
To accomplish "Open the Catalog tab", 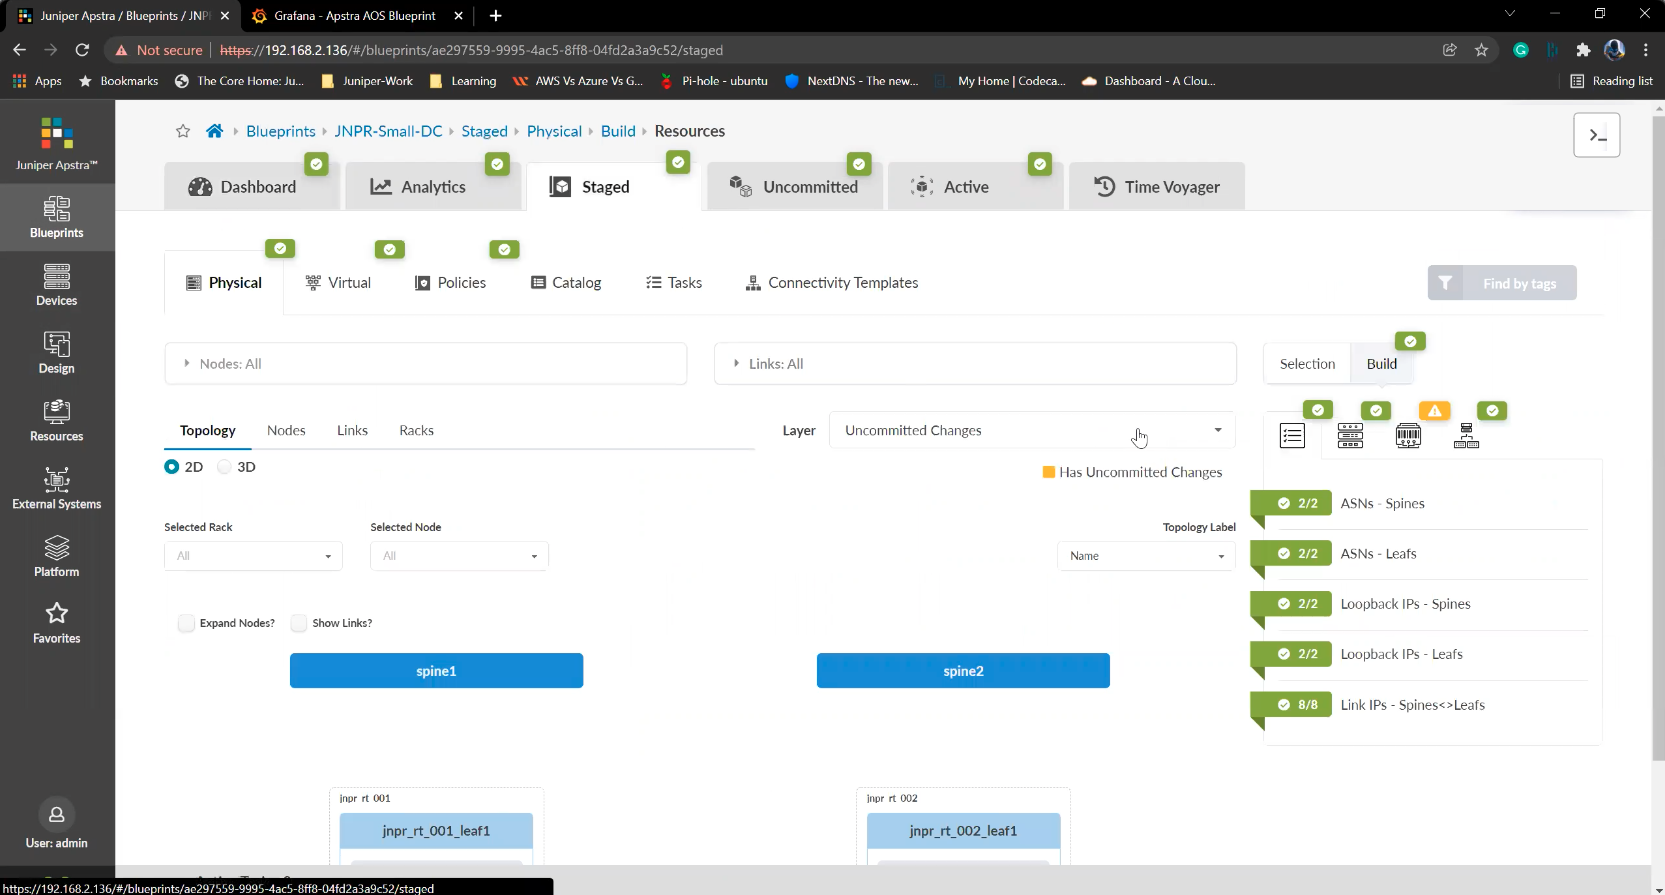I will tap(566, 283).
